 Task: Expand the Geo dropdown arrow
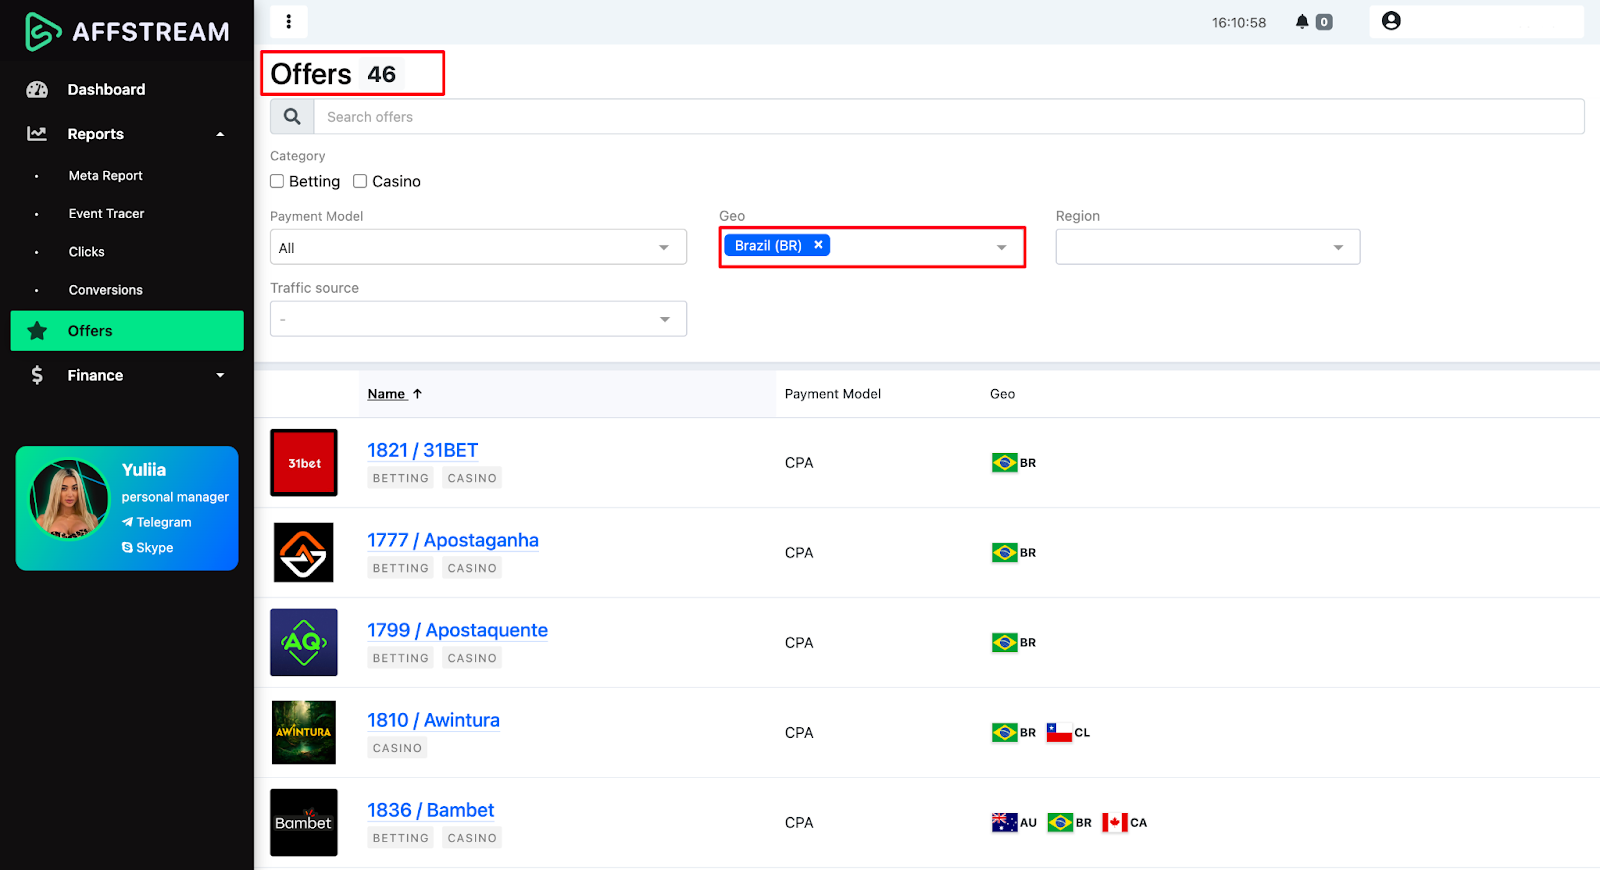(x=1002, y=247)
